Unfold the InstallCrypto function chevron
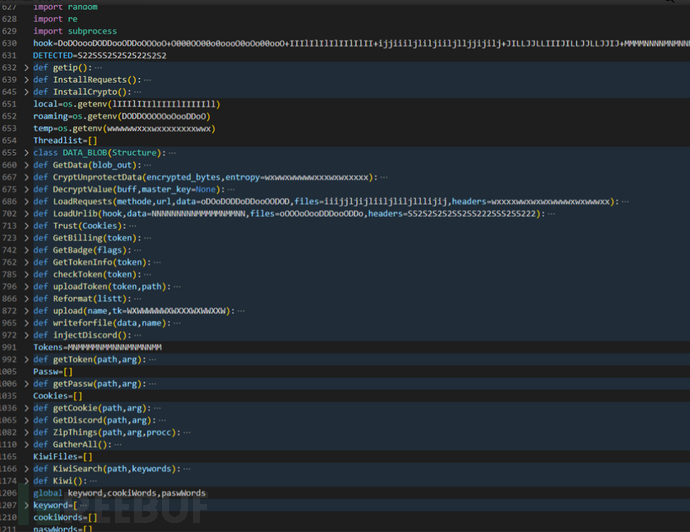This screenshot has width=690, height=532. click(x=26, y=91)
